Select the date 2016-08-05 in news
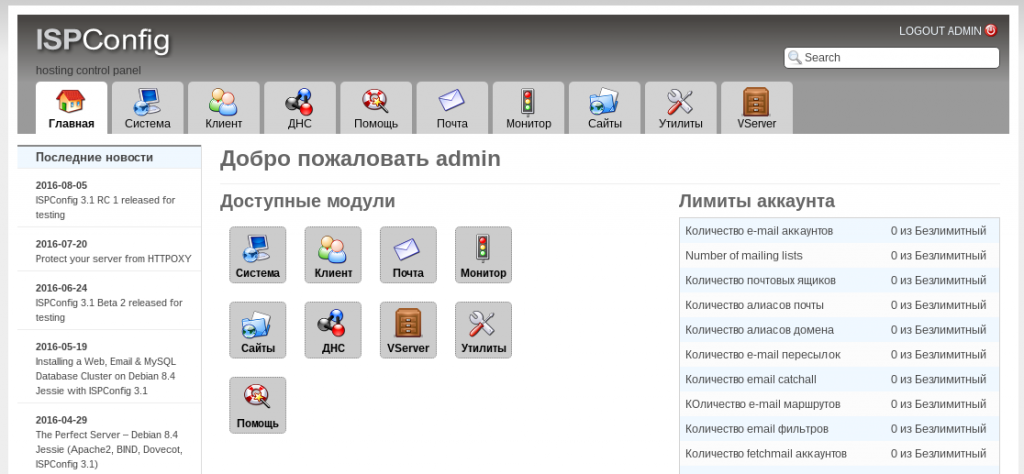 (61, 185)
